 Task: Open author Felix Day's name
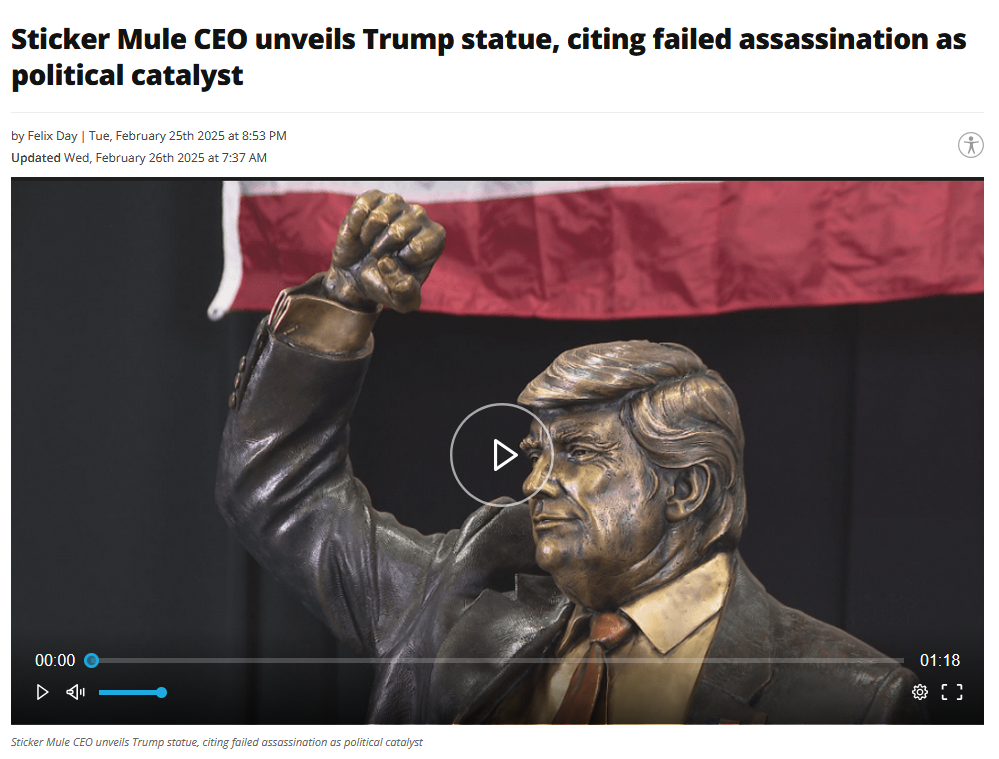[52, 136]
